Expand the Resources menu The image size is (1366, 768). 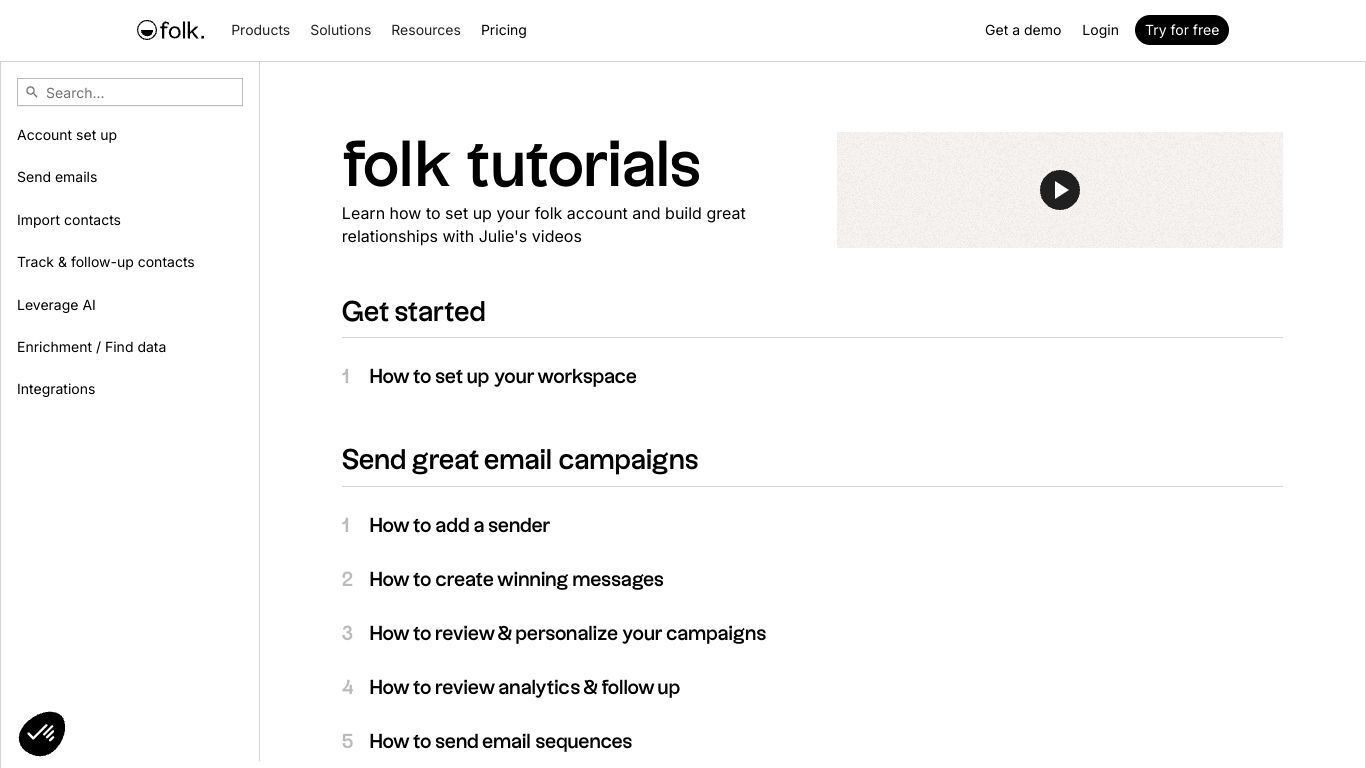coord(426,30)
